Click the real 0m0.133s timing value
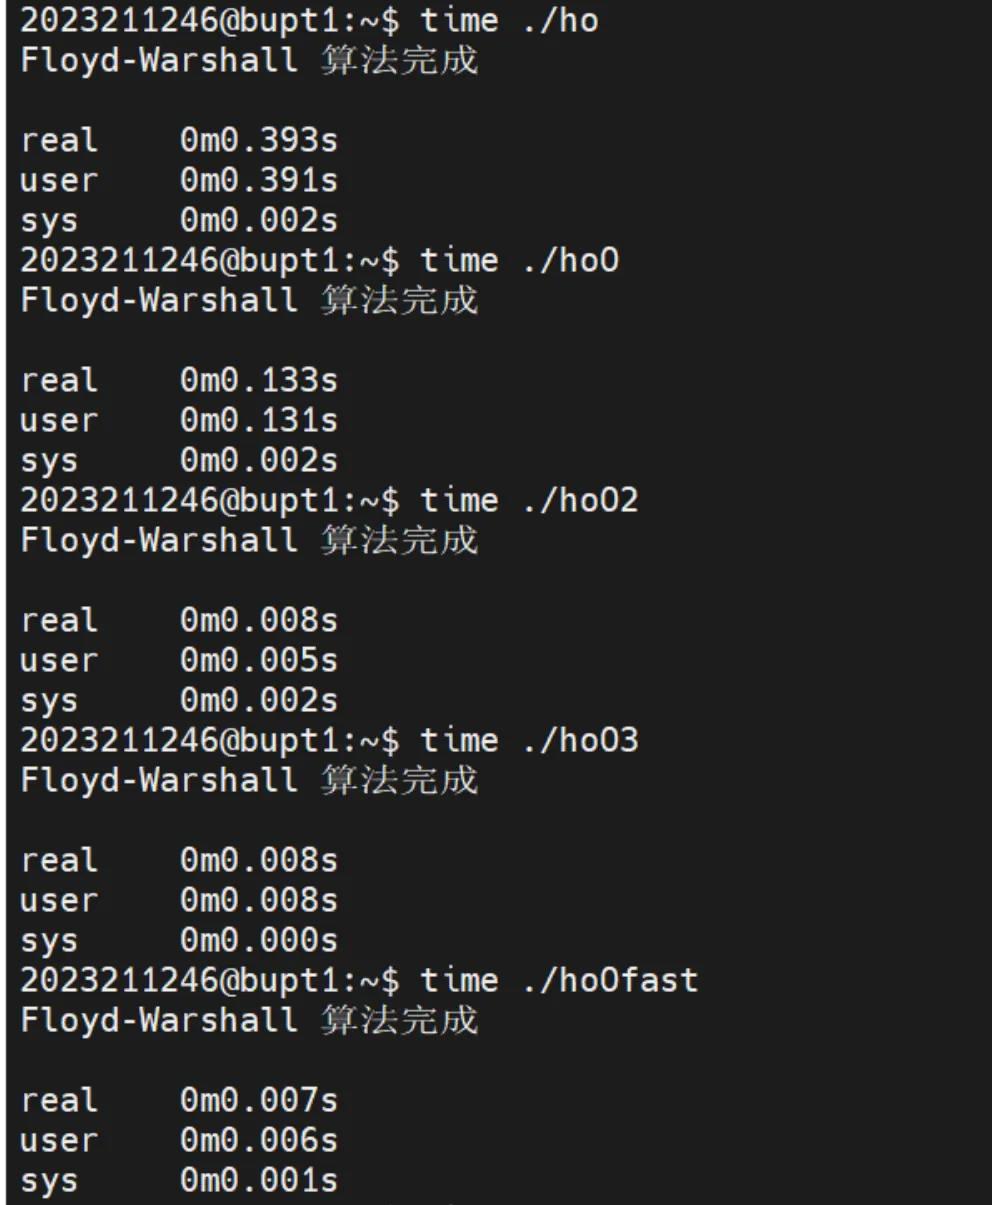 click(x=259, y=380)
